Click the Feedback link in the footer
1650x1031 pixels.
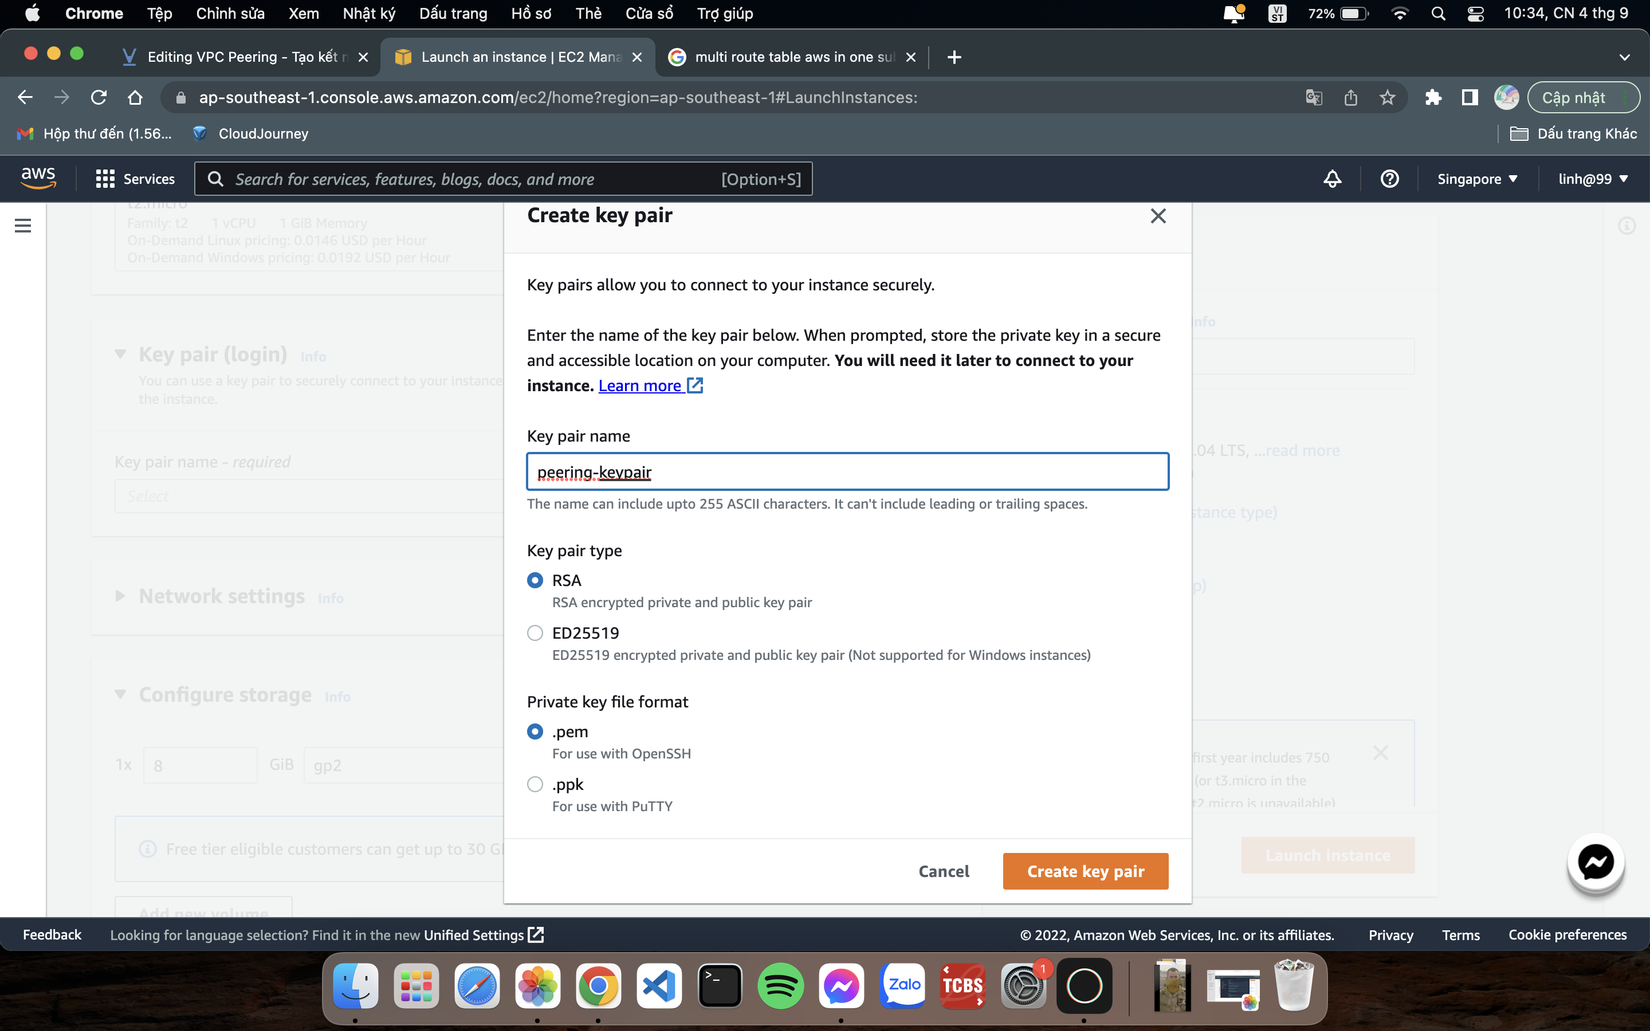(x=52, y=935)
